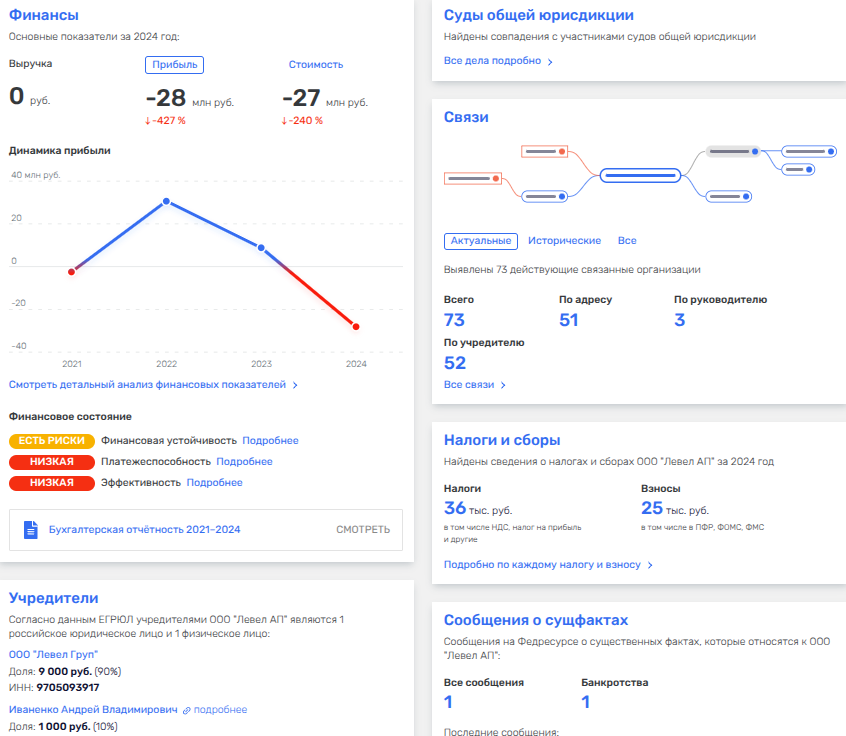Screen dimensions: 846x736
Task: Expand the Все связи list
Action: [x=475, y=385]
